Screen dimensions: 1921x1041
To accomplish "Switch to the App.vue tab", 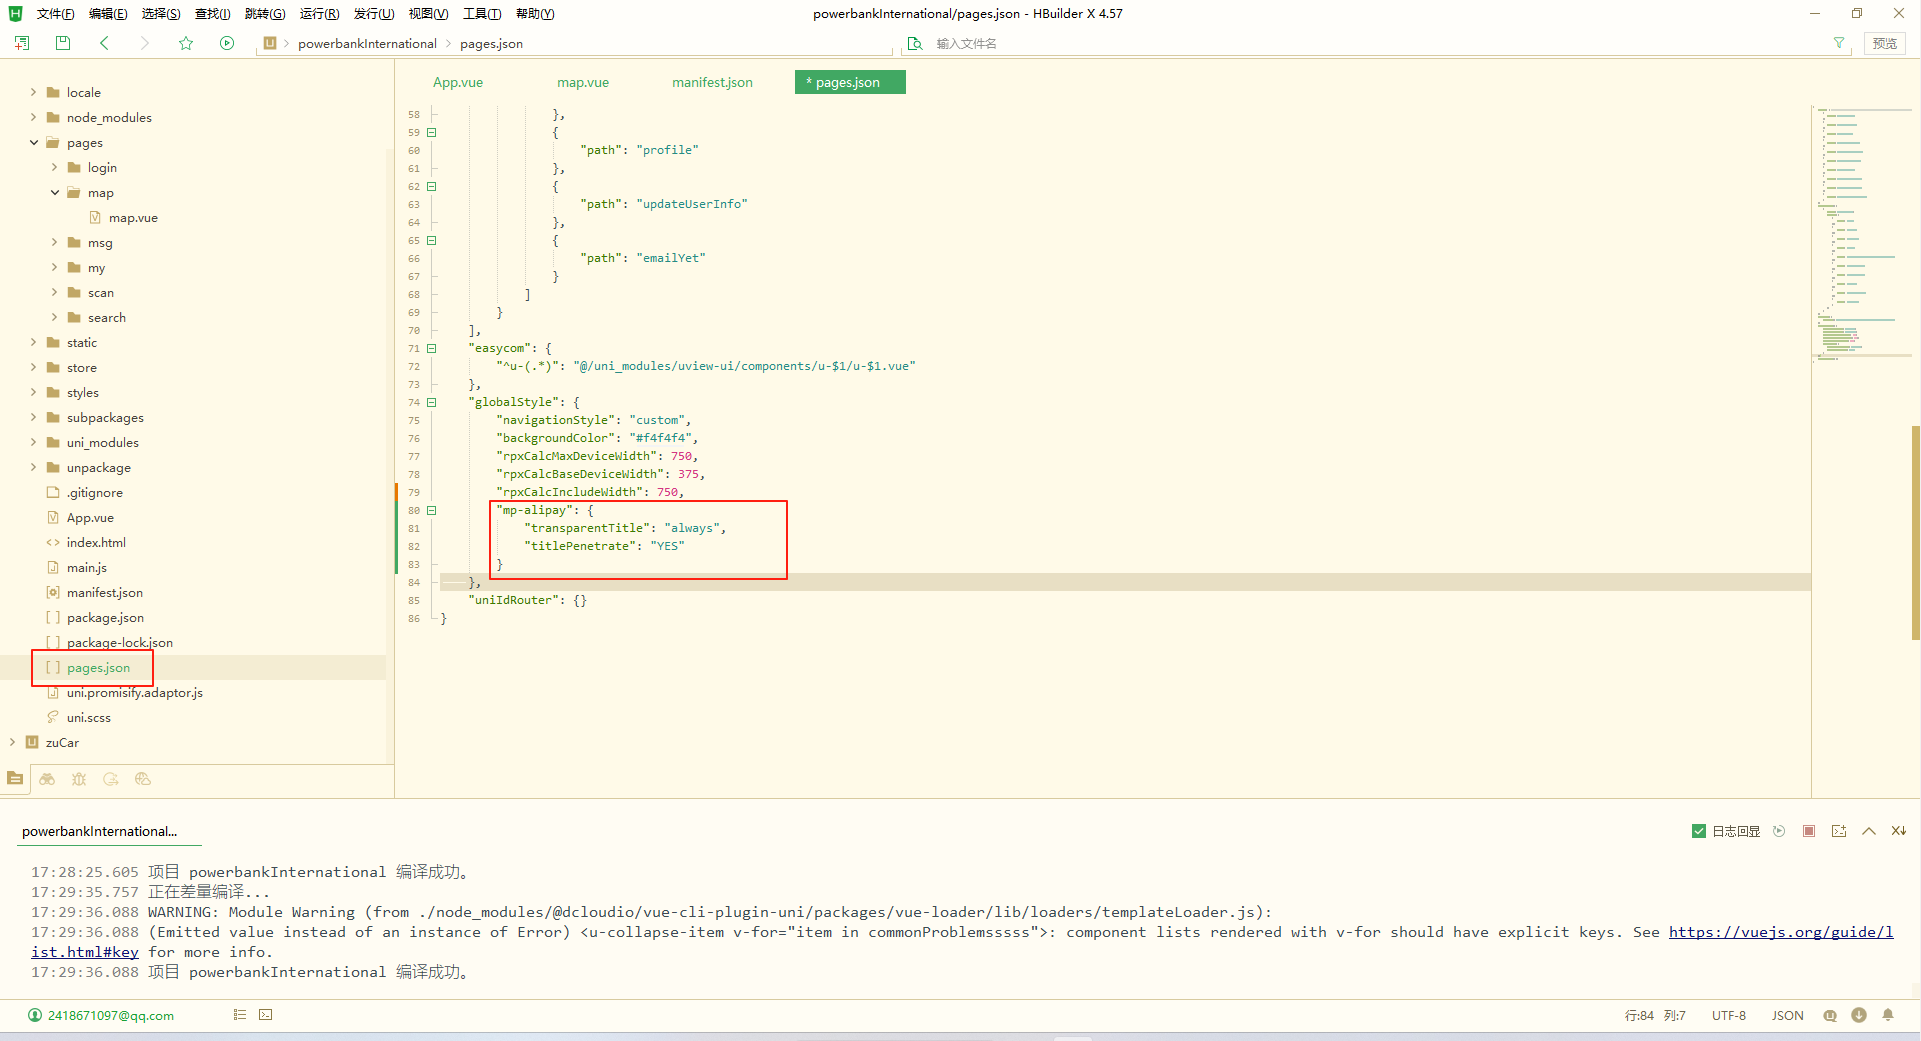I will tap(458, 82).
